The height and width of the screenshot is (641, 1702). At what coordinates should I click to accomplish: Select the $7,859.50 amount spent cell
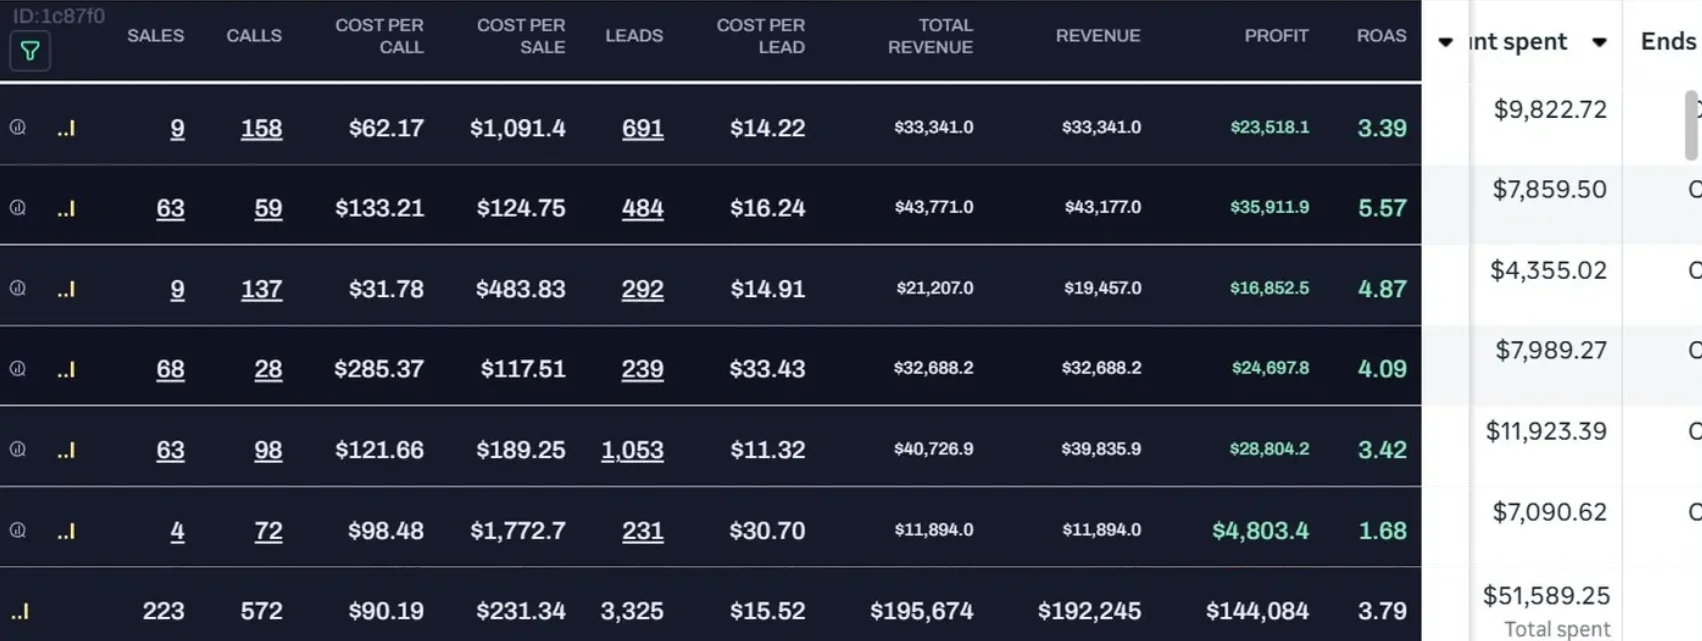point(1549,189)
